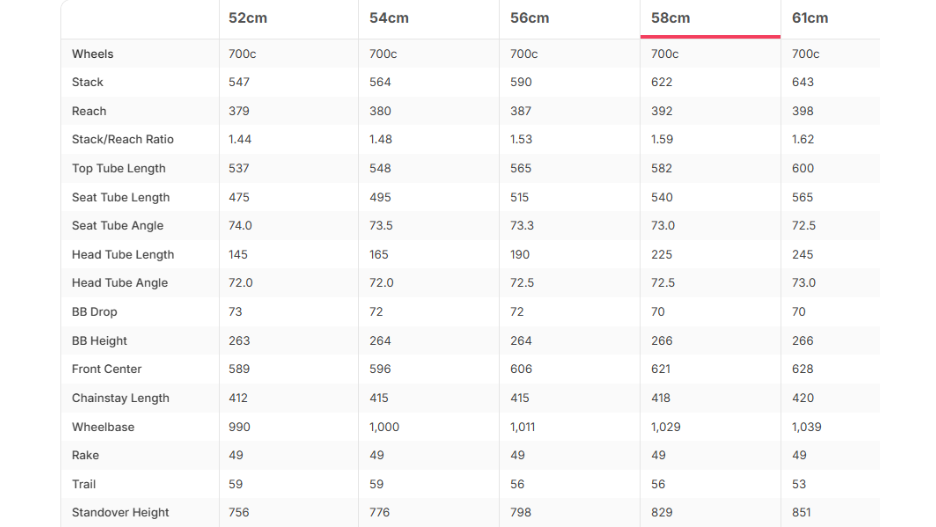This screenshot has height=527, width=936.
Task: Click the 58cm Standover Height value 829
Action: click(x=661, y=512)
